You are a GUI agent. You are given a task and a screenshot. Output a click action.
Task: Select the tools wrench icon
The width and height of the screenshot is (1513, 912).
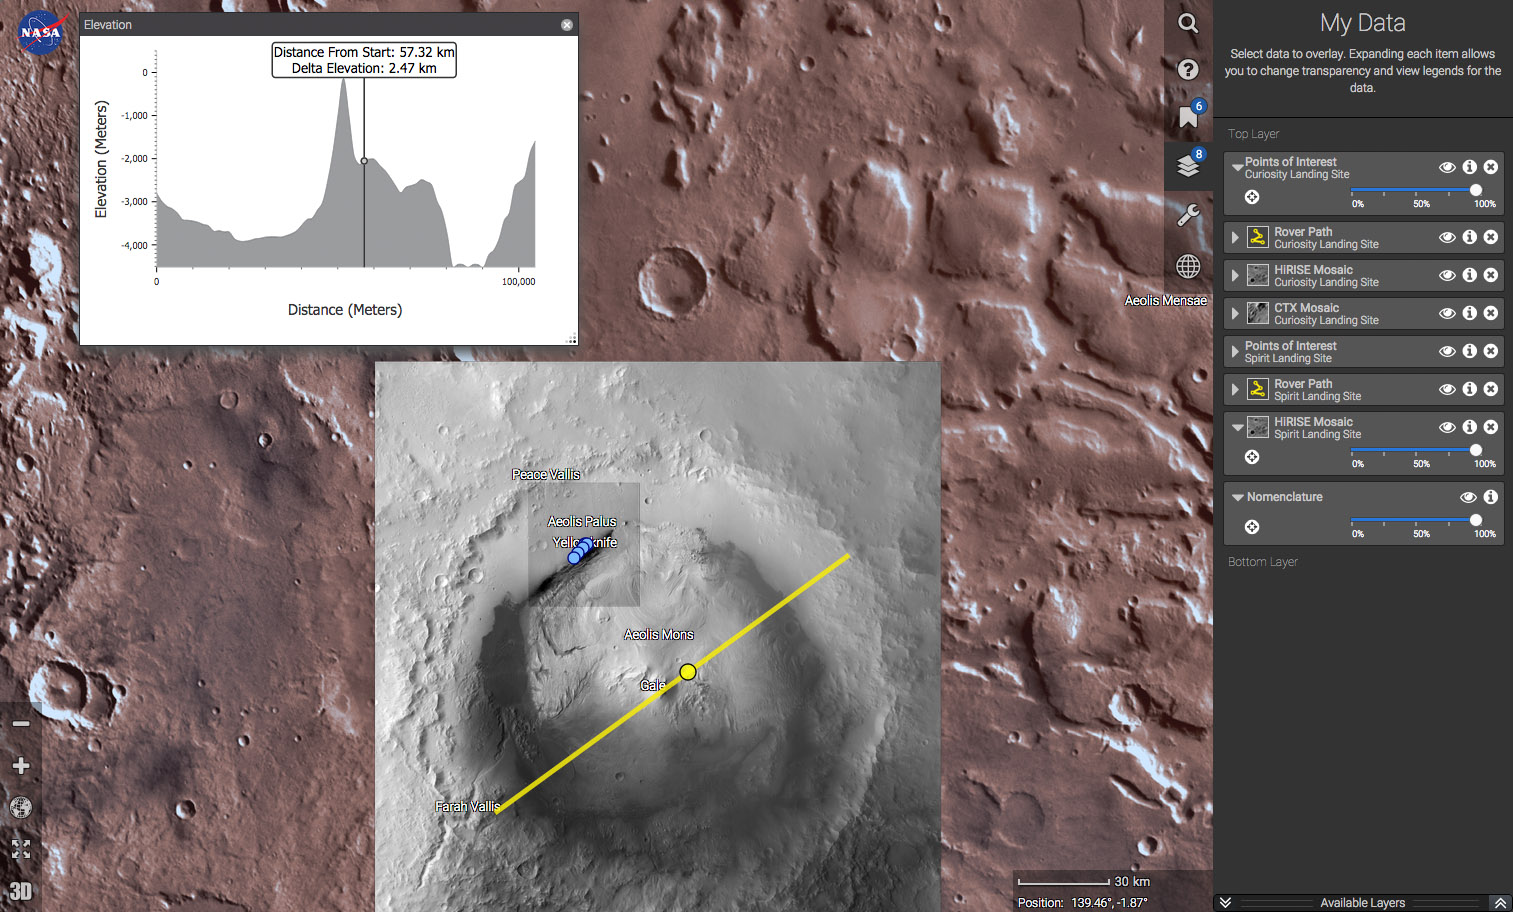pos(1187,214)
